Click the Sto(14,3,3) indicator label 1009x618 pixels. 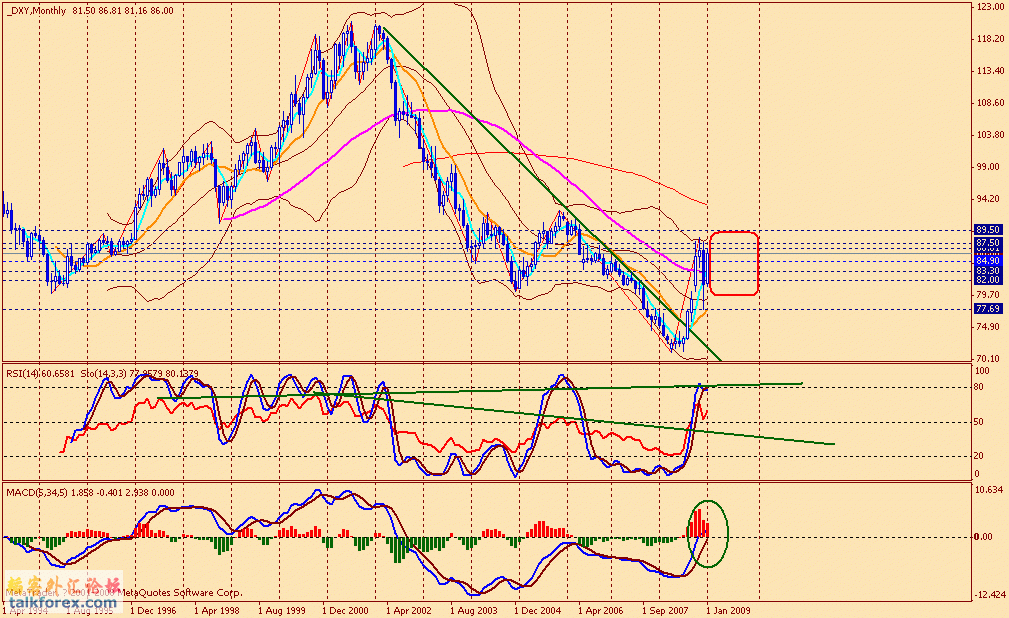(x=106, y=373)
